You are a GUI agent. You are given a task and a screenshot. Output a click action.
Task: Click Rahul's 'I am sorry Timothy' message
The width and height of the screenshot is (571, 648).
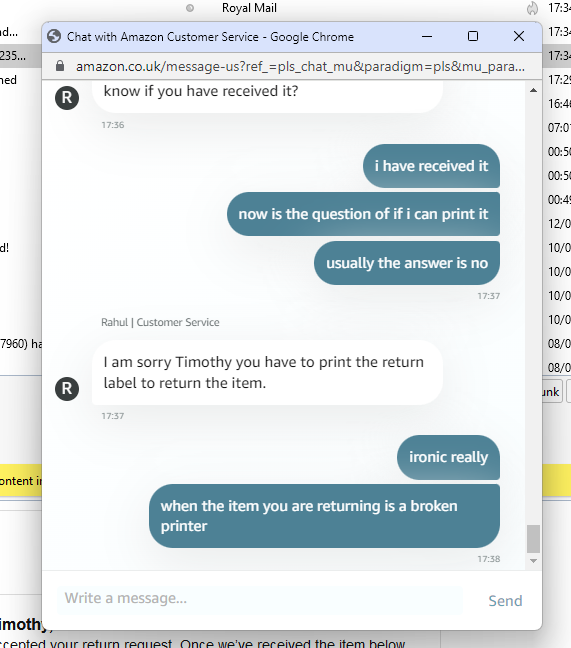pyautogui.click(x=267, y=372)
